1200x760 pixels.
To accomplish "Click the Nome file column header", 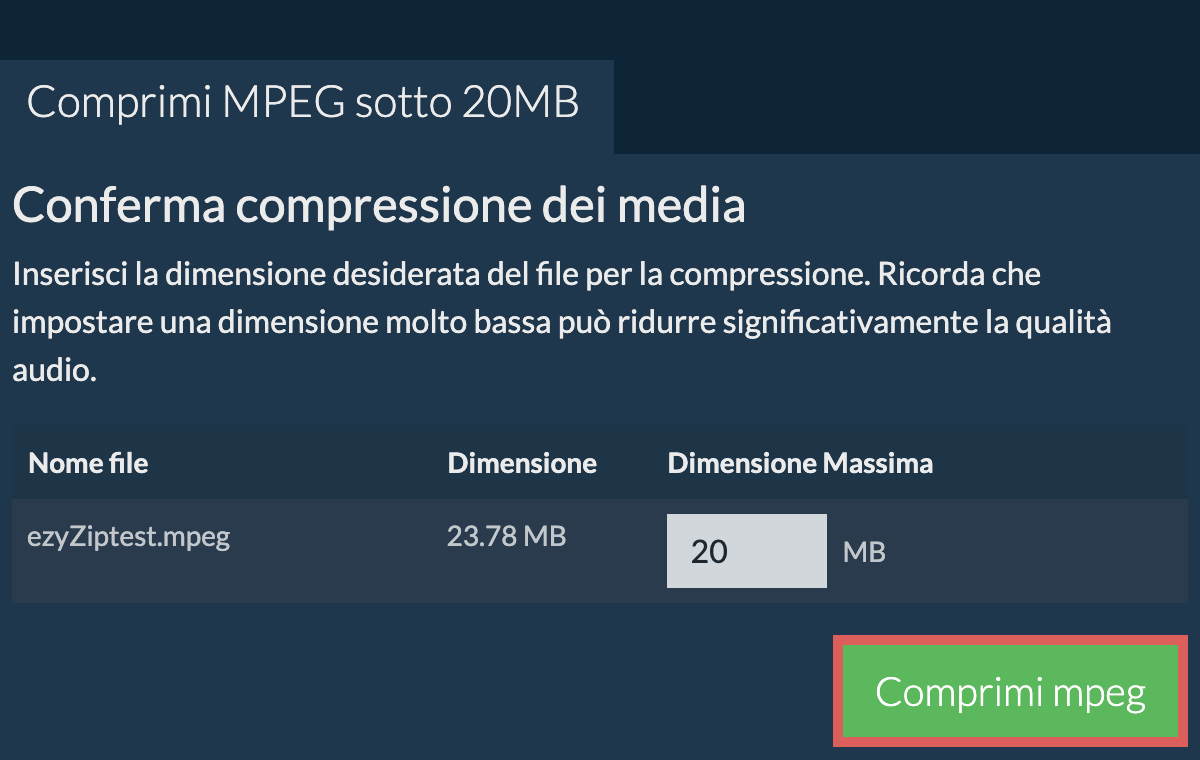I will point(88,463).
